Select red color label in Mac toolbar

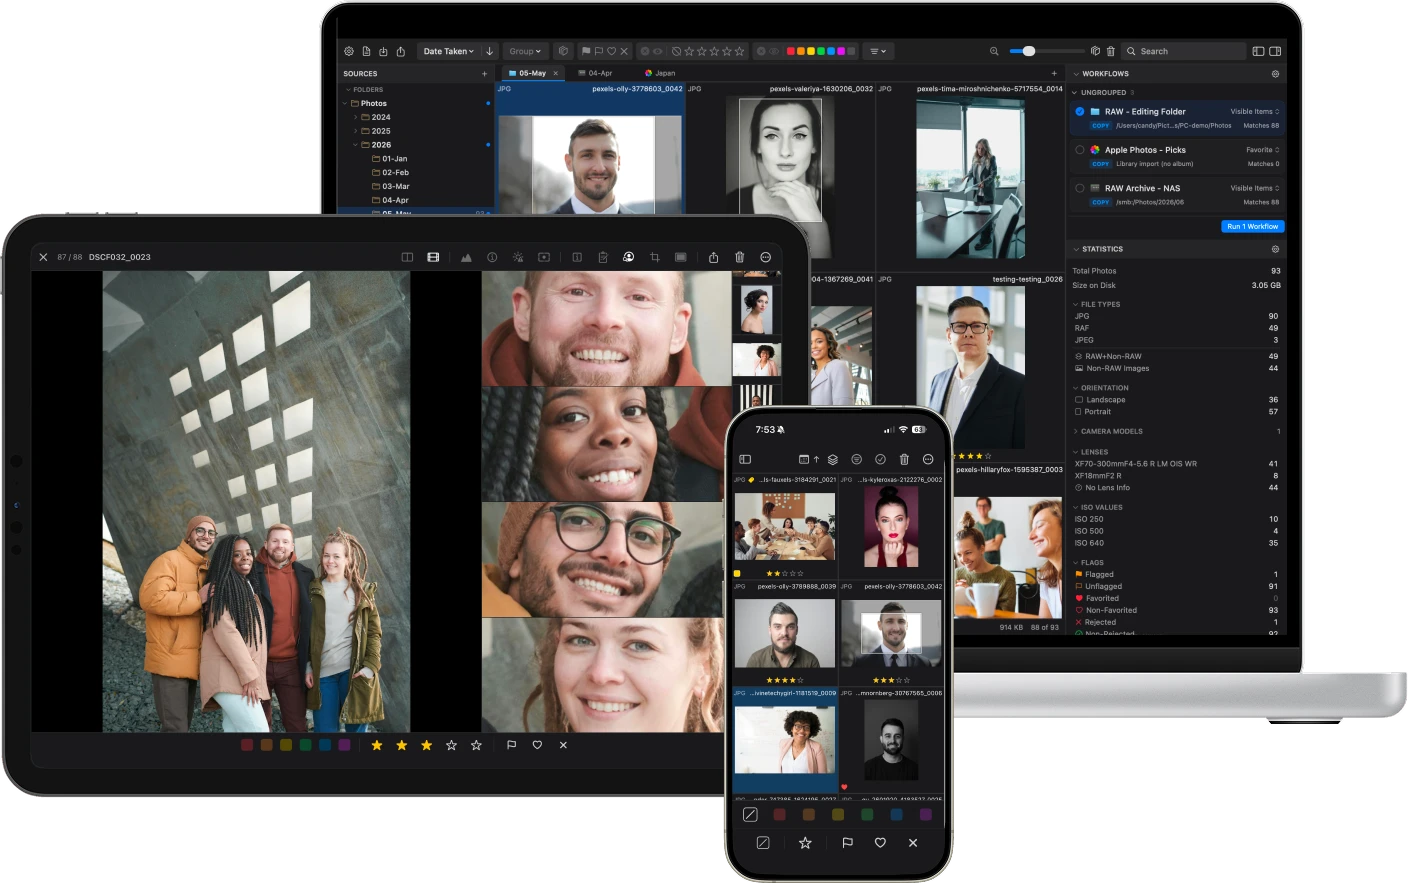(x=791, y=51)
